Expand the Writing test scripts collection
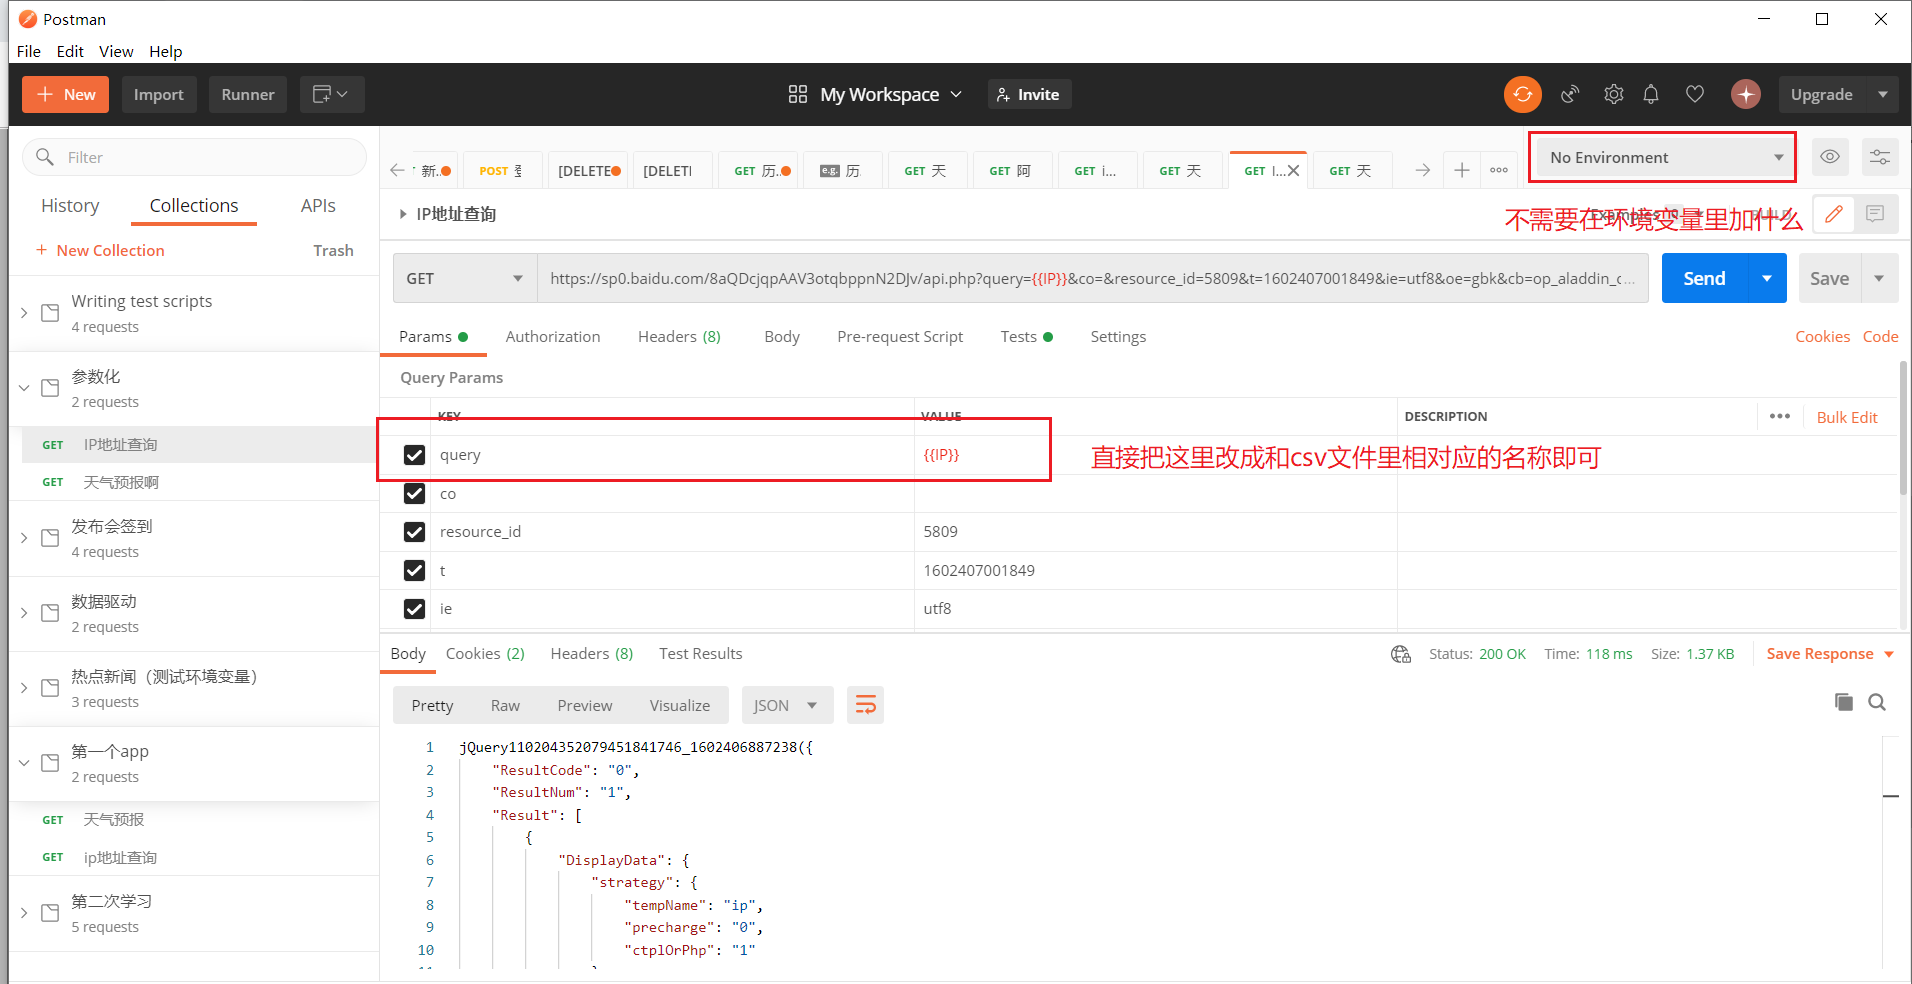Viewport: 1912px width, 984px height. pos(24,313)
